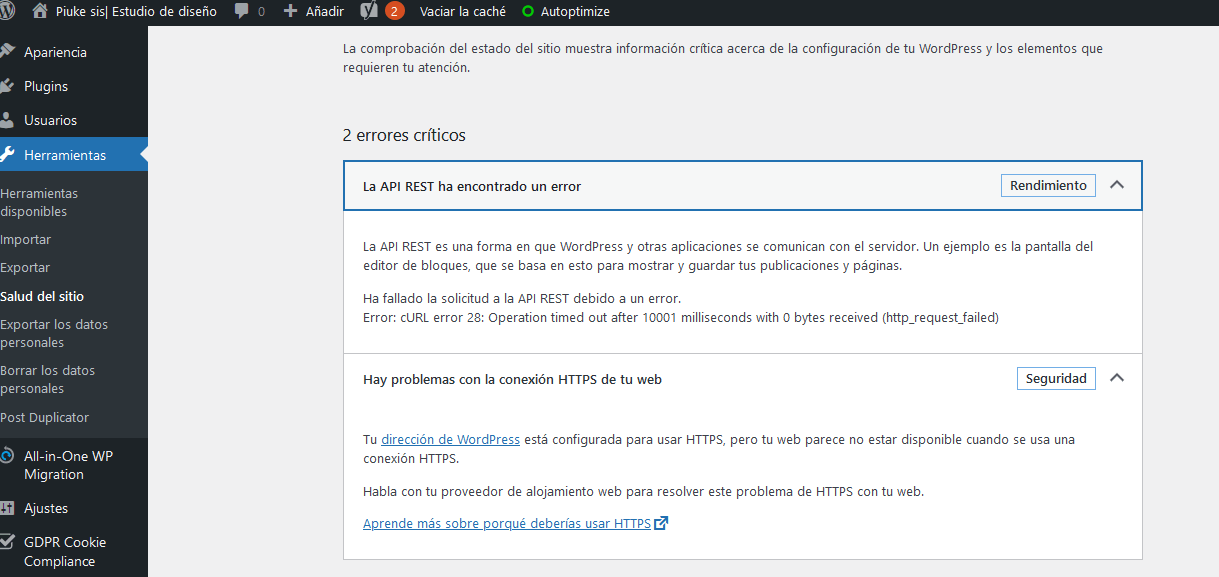Click the Seguridad badge
Screen dimensions: 1219x577
[1056, 378]
